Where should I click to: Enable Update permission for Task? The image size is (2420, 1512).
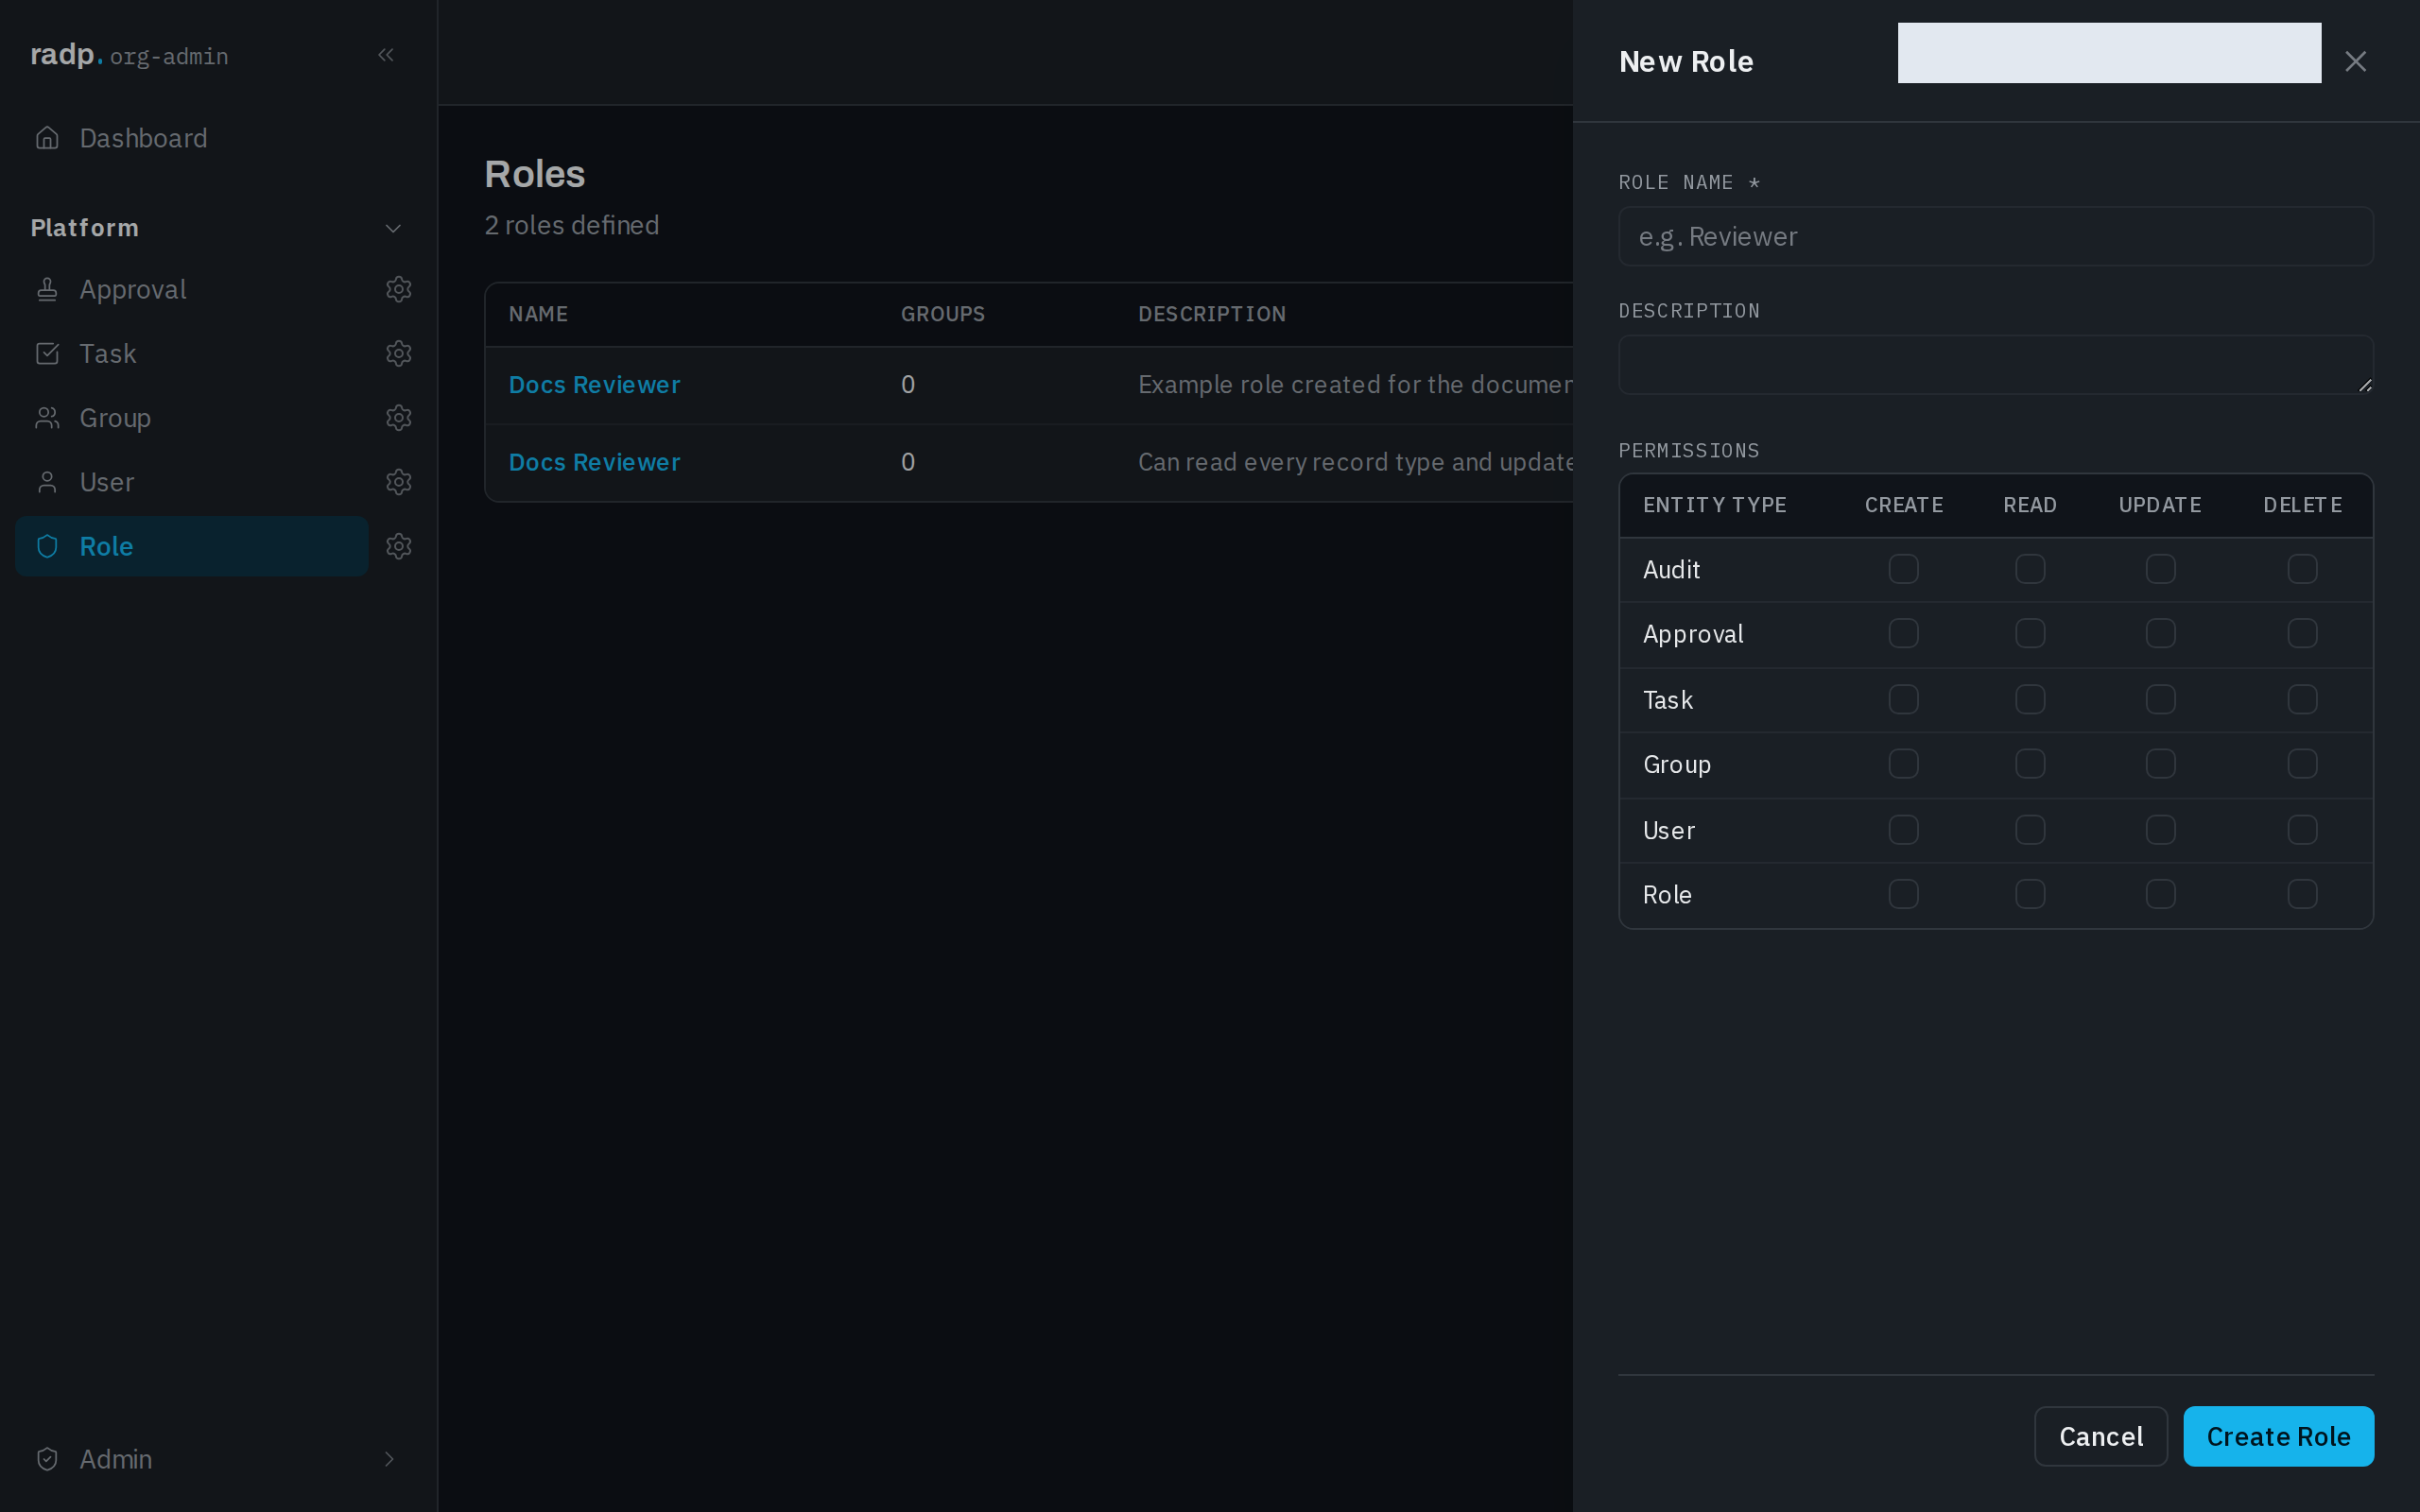tap(2160, 699)
